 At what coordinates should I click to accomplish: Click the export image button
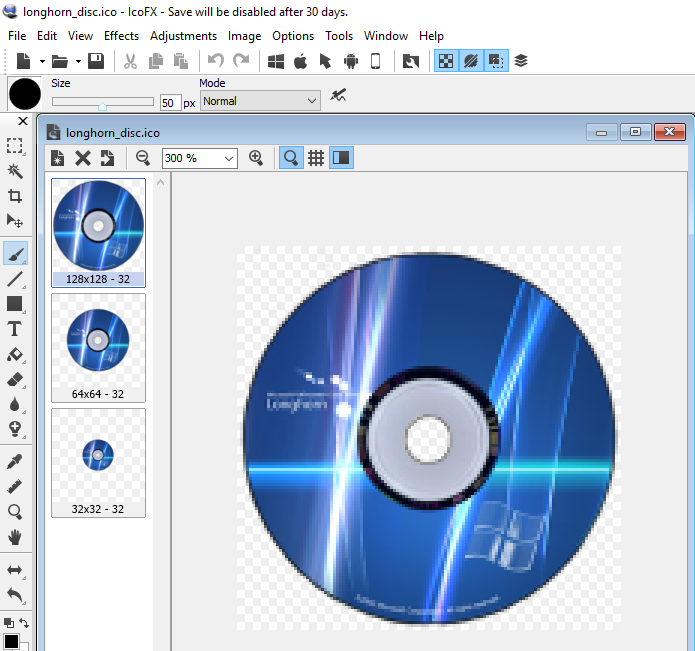(x=107, y=158)
